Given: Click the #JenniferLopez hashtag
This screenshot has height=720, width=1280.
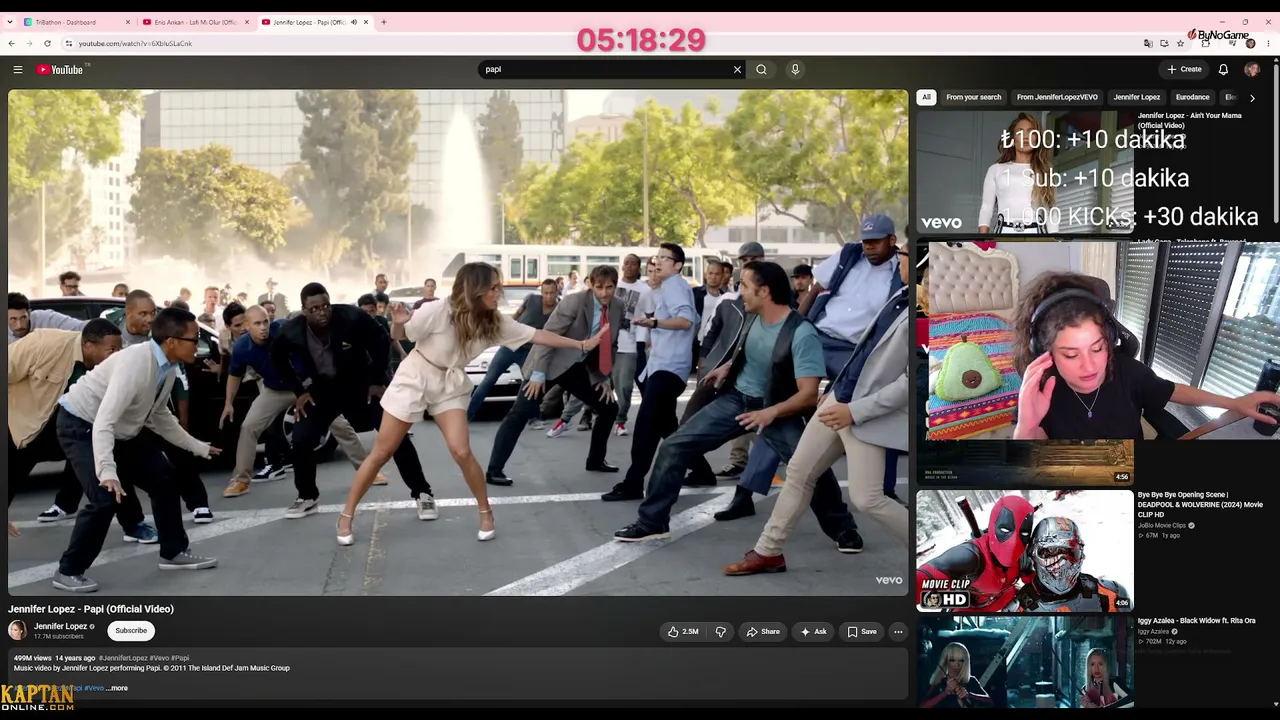Looking at the screenshot, I should click(x=123, y=658).
